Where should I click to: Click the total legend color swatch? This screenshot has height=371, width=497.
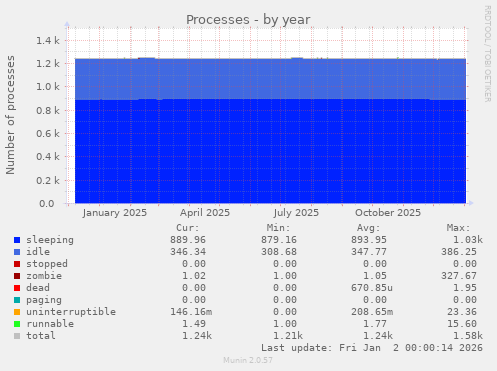[17, 336]
